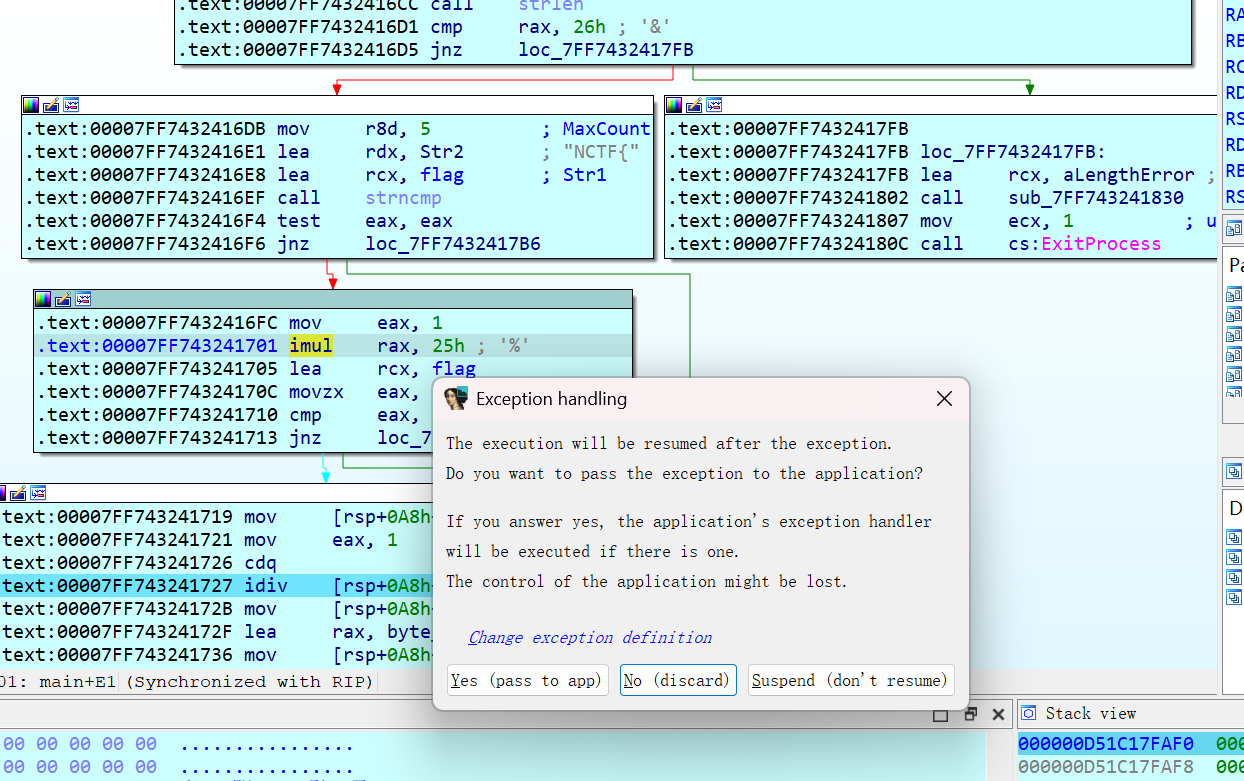Set node color of the idiv block
The image size is (1244, 781).
point(3,492)
